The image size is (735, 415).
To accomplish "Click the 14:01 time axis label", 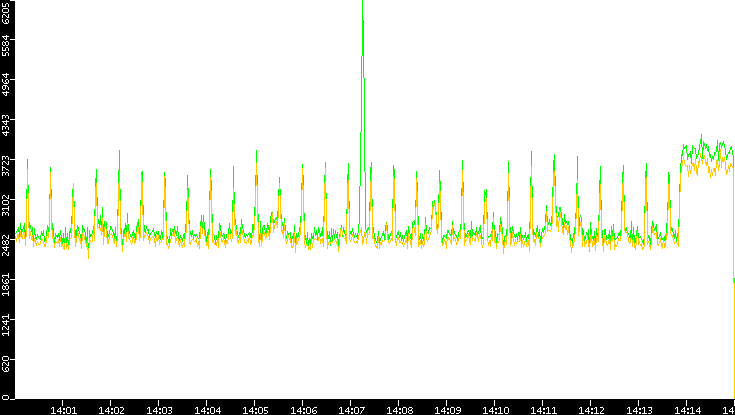I will (63, 410).
